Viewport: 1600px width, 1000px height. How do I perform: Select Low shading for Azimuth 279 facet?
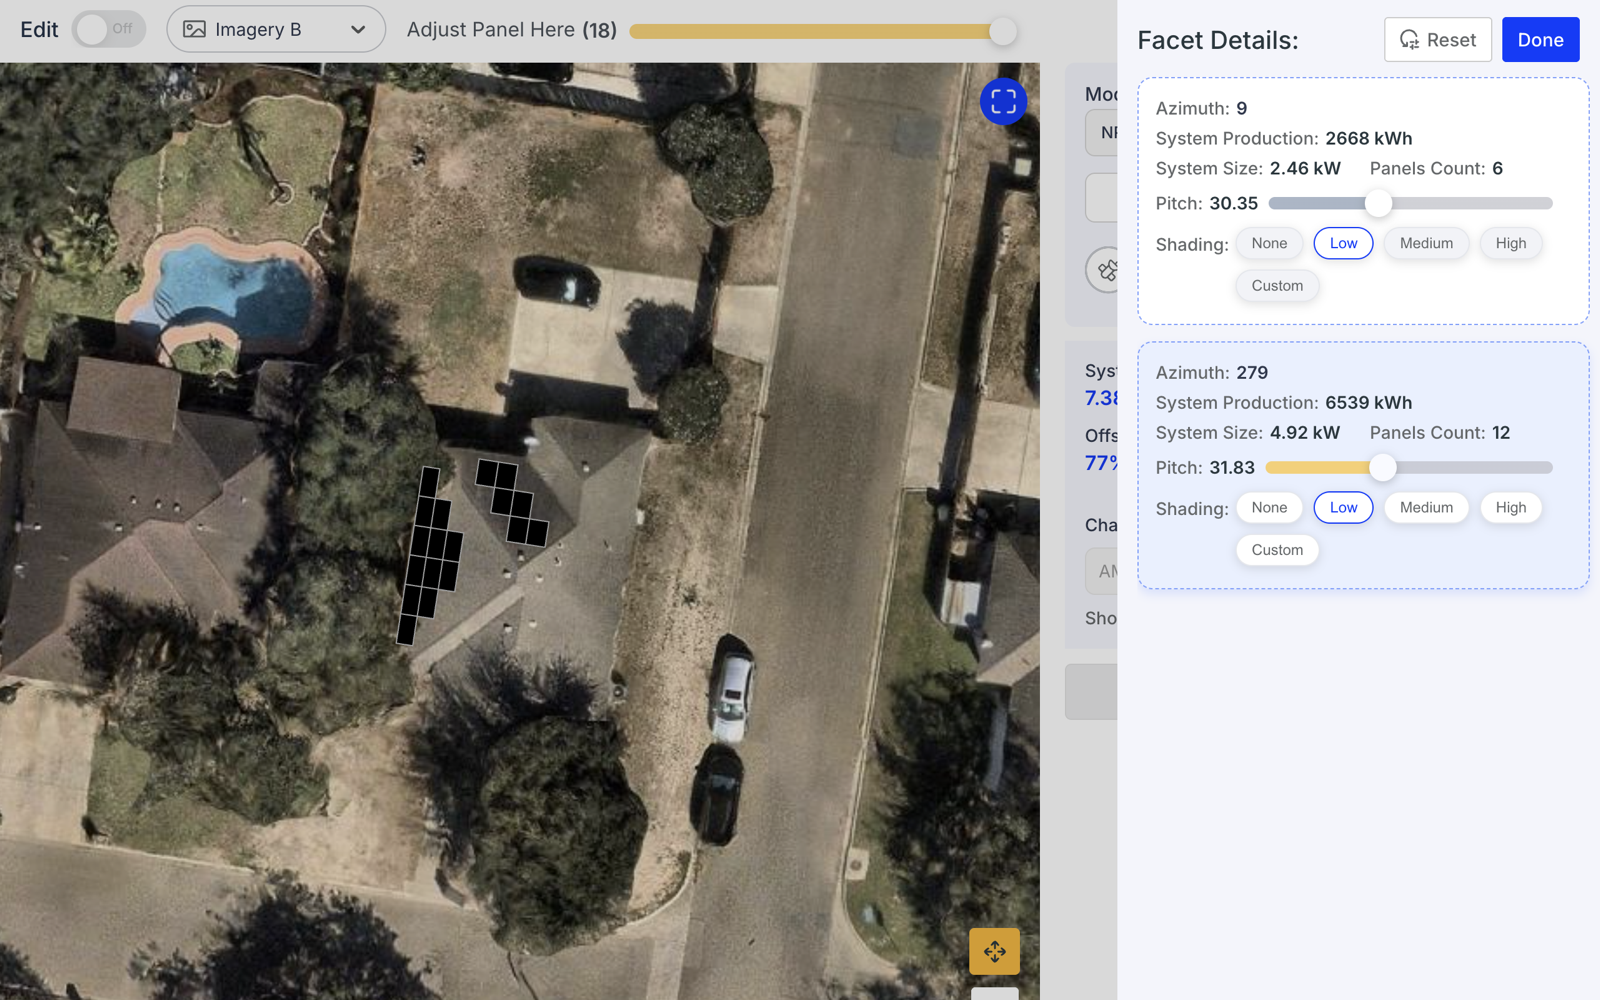click(1343, 507)
